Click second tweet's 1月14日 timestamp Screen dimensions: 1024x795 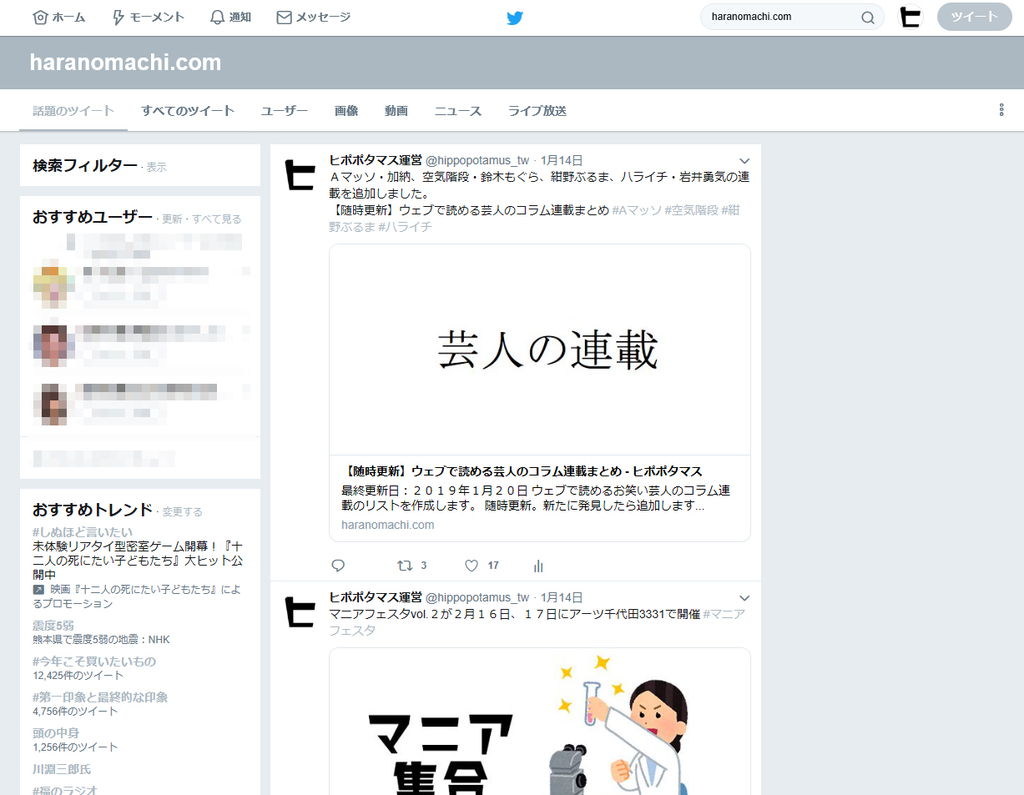[x=562, y=597]
